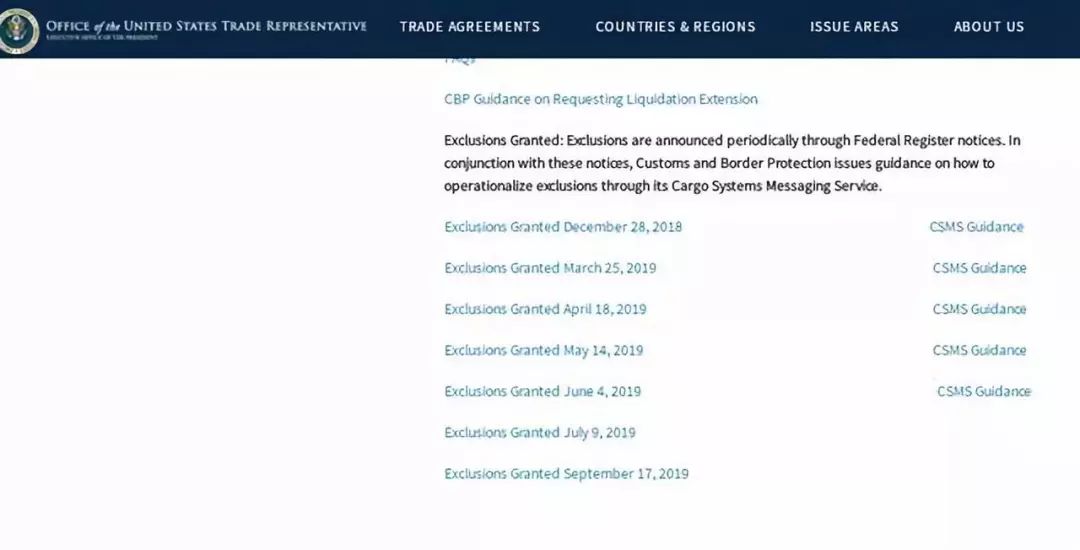Click the partially hidden FAQs link
This screenshot has width=1080, height=550.
pyautogui.click(x=460, y=61)
